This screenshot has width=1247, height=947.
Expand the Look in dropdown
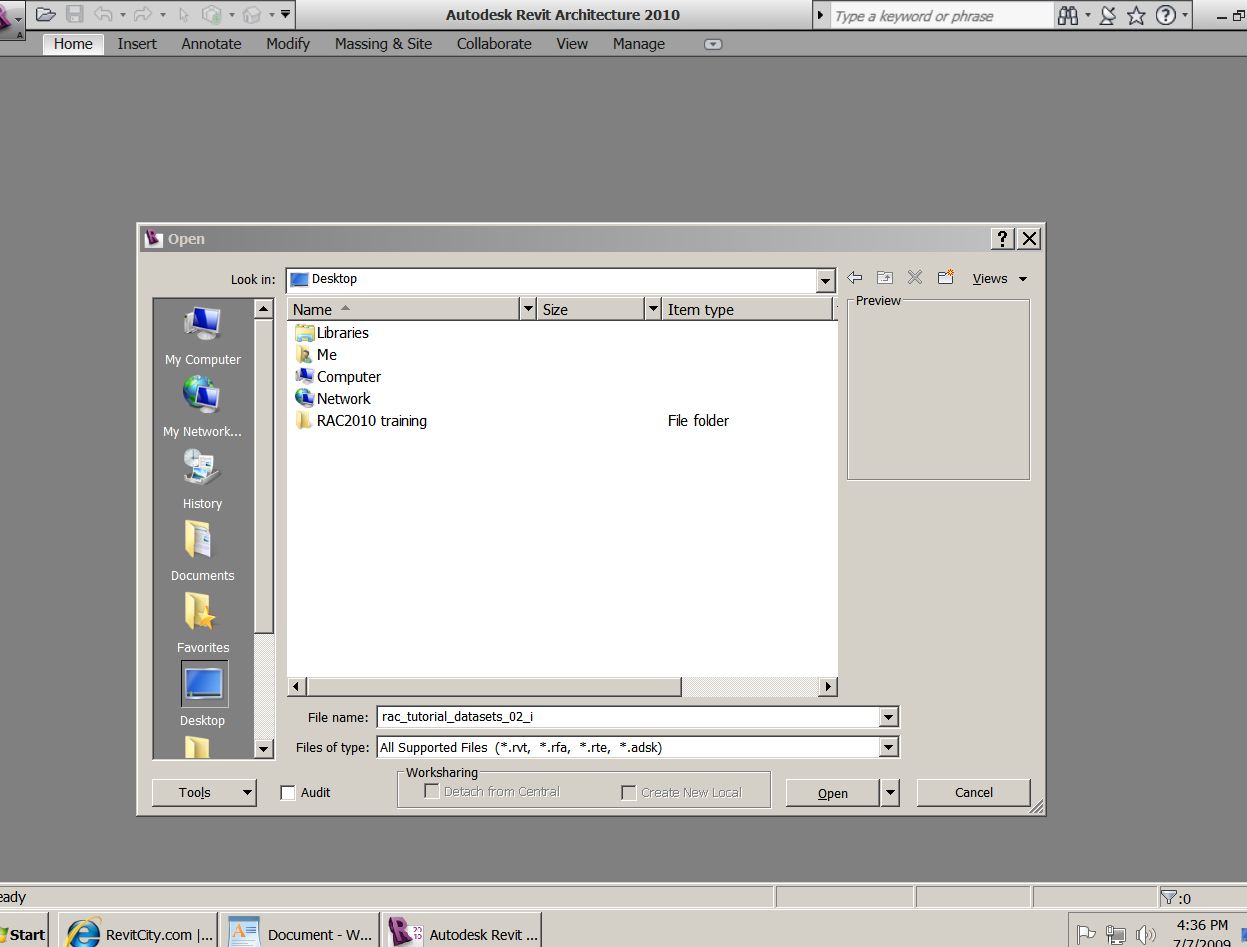tap(825, 280)
